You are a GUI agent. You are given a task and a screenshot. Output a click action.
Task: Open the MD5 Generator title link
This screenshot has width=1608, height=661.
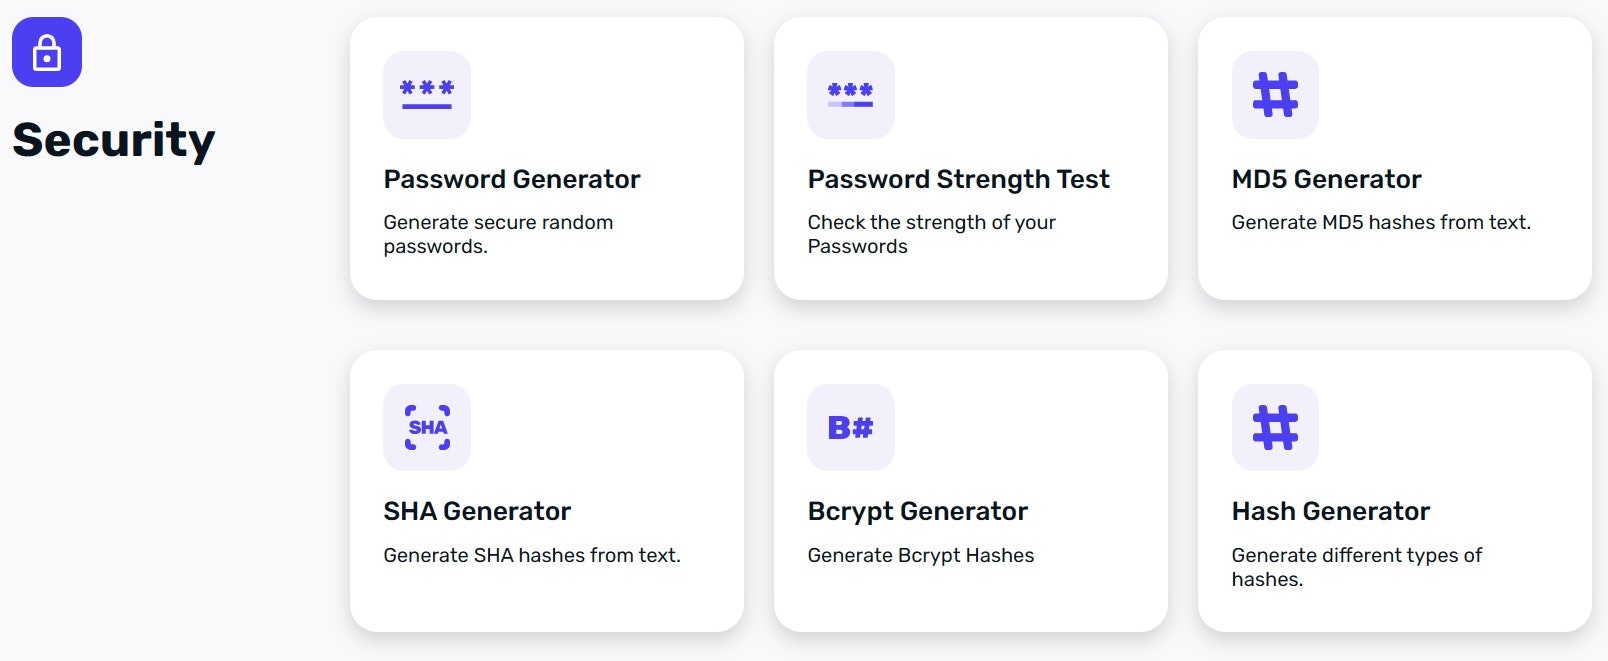click(1327, 179)
